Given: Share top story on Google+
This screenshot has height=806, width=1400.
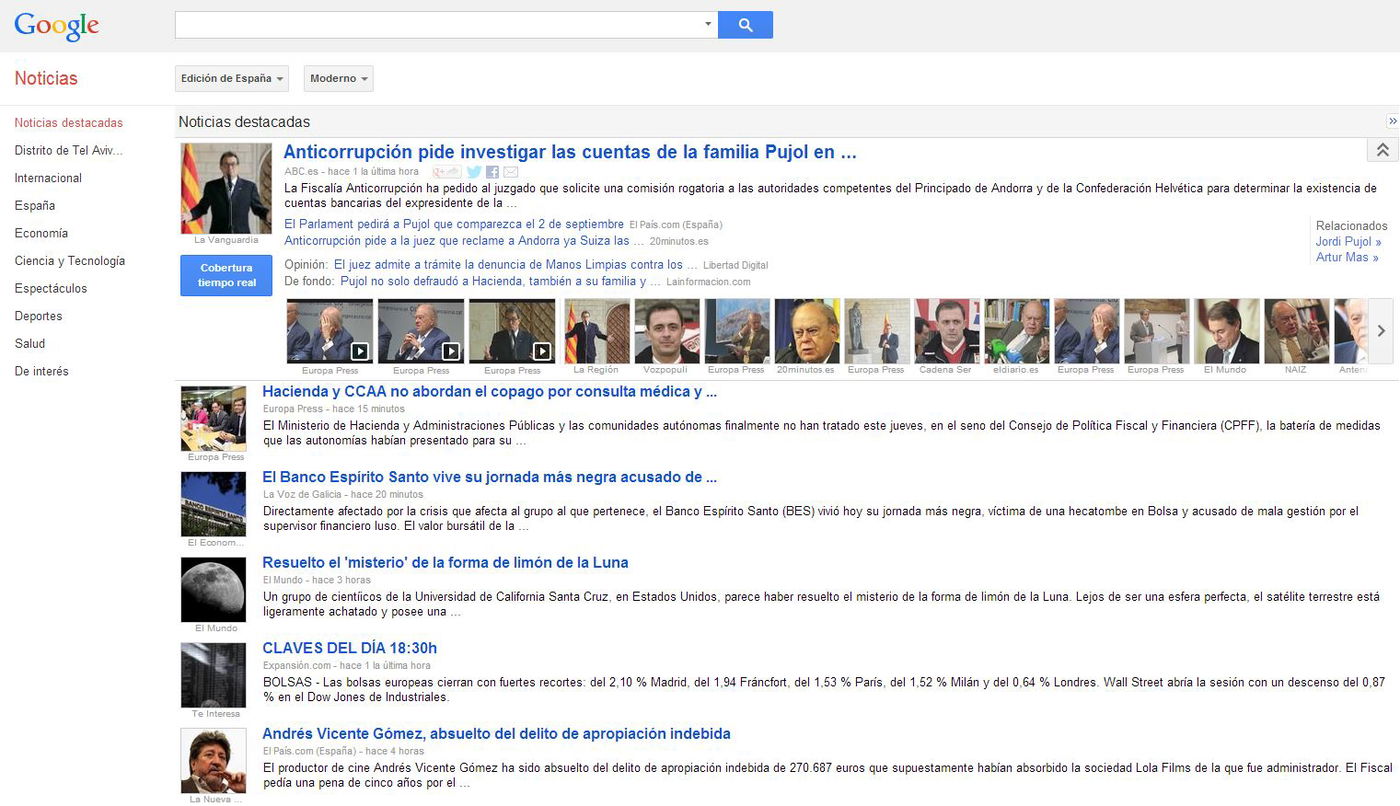Looking at the screenshot, I should point(446,172).
